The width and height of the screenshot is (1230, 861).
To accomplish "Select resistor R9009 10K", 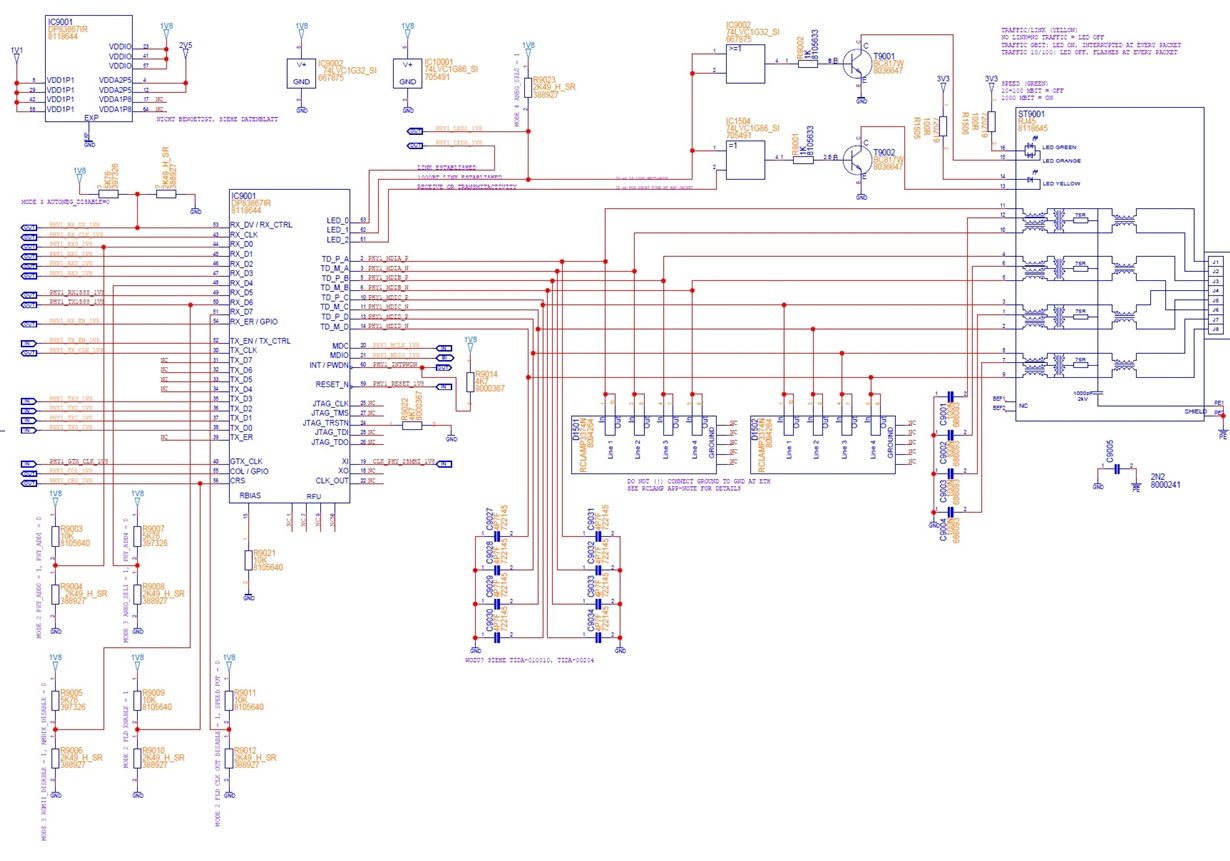I will point(137,700).
